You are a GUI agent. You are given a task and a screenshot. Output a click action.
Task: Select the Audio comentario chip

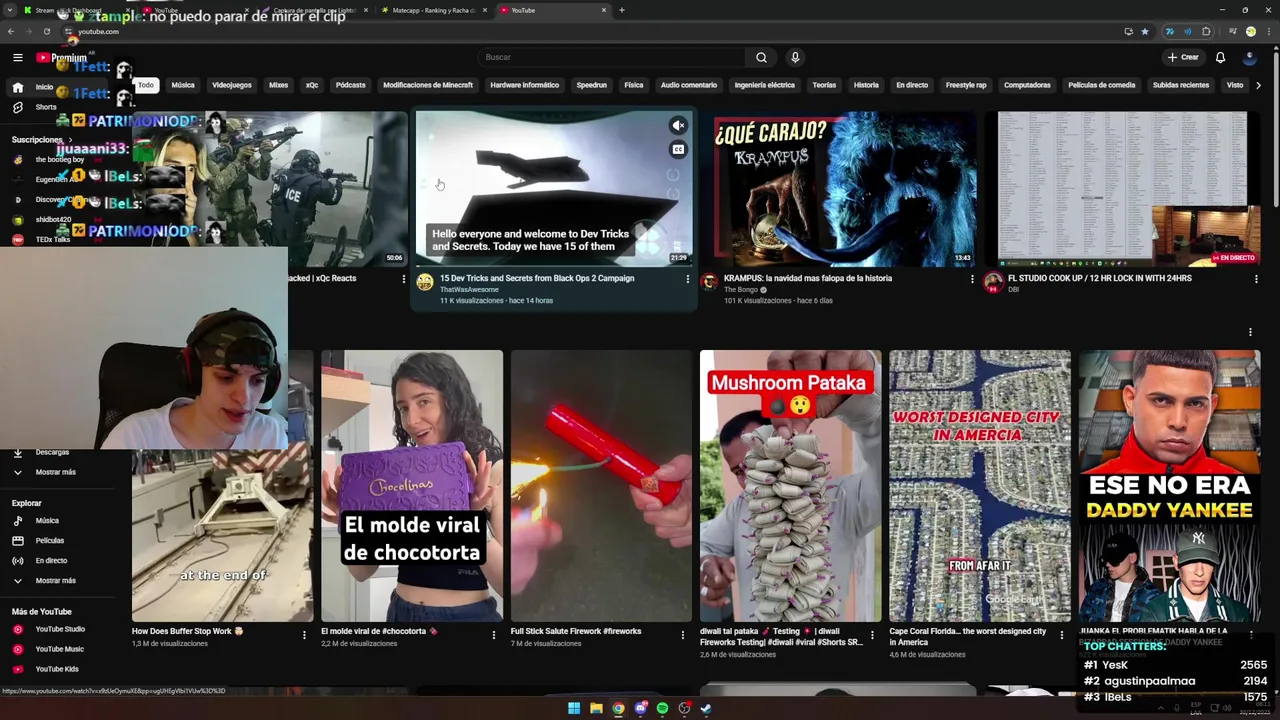click(689, 85)
